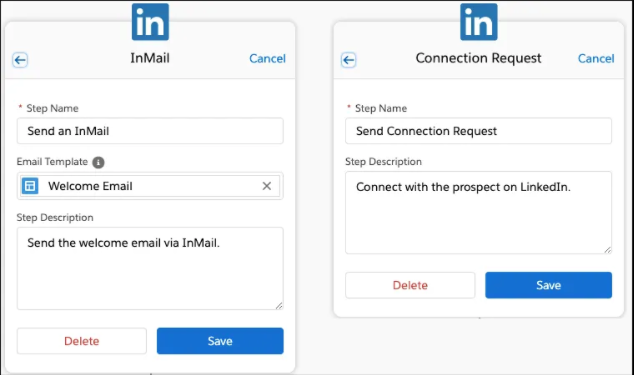Save the Connection Request step
634x375 pixels.
[548, 285]
